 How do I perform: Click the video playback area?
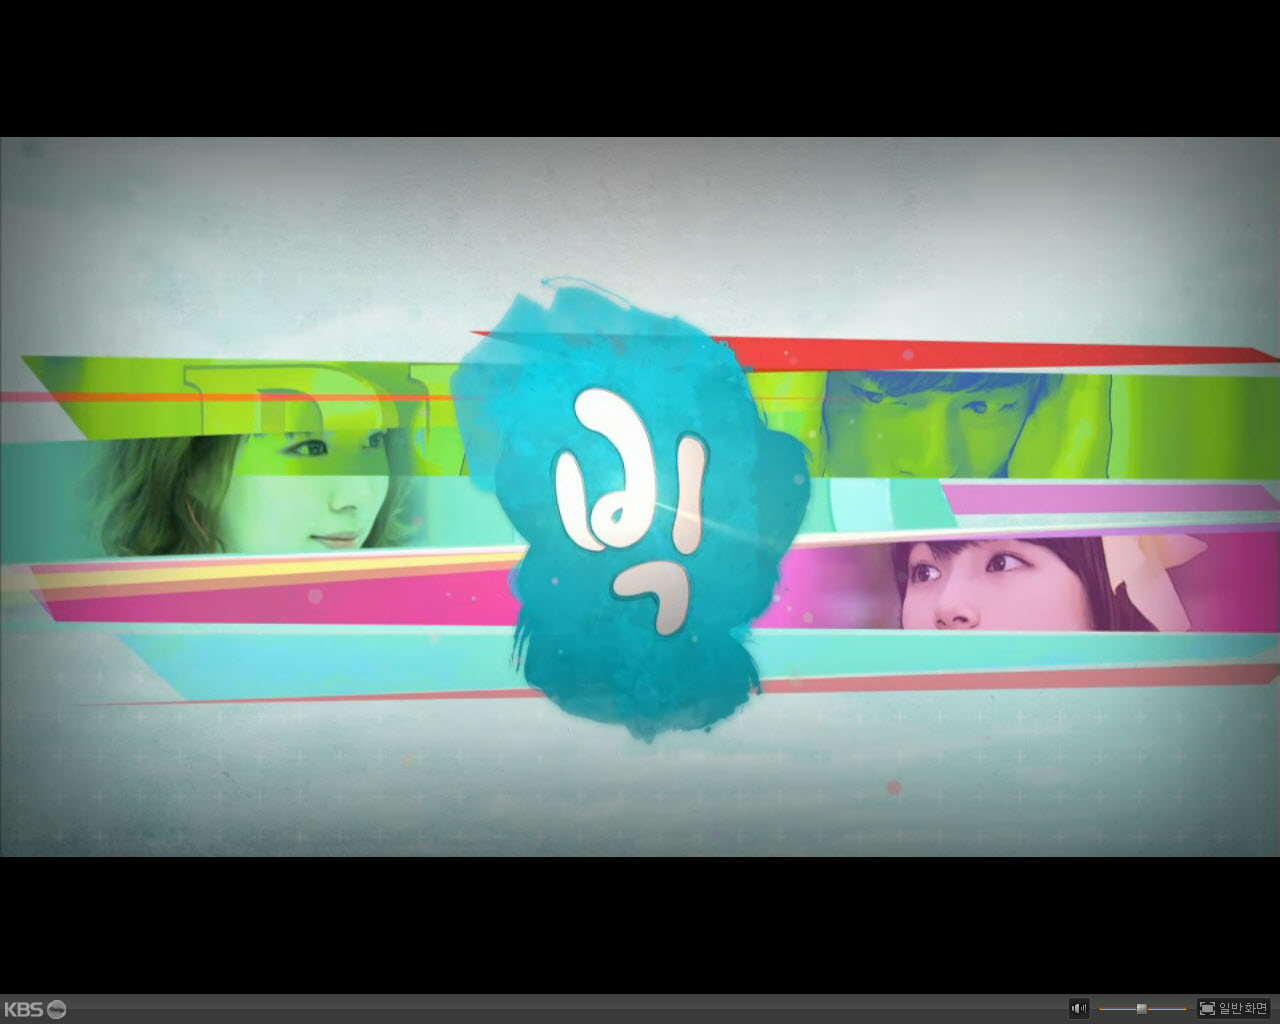[x=640, y=496]
